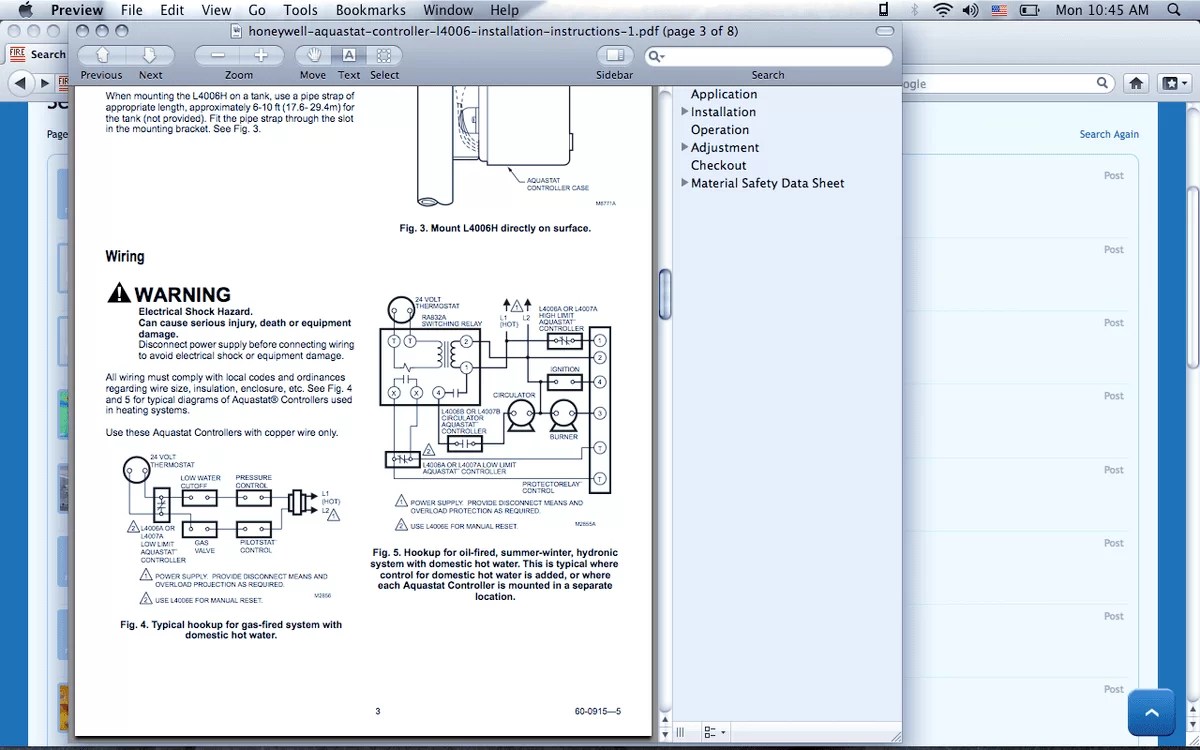Click the Search tab in the browser window

pyautogui.click(x=36, y=55)
